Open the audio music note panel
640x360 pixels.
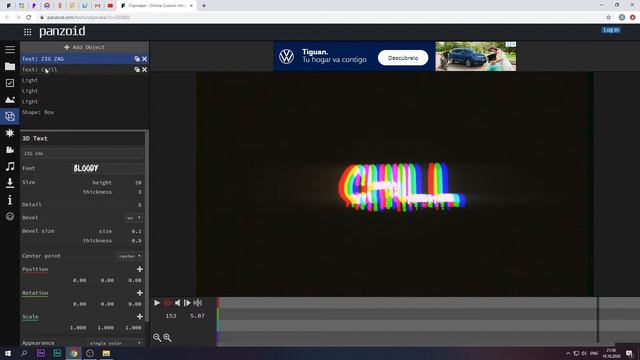tap(10, 166)
